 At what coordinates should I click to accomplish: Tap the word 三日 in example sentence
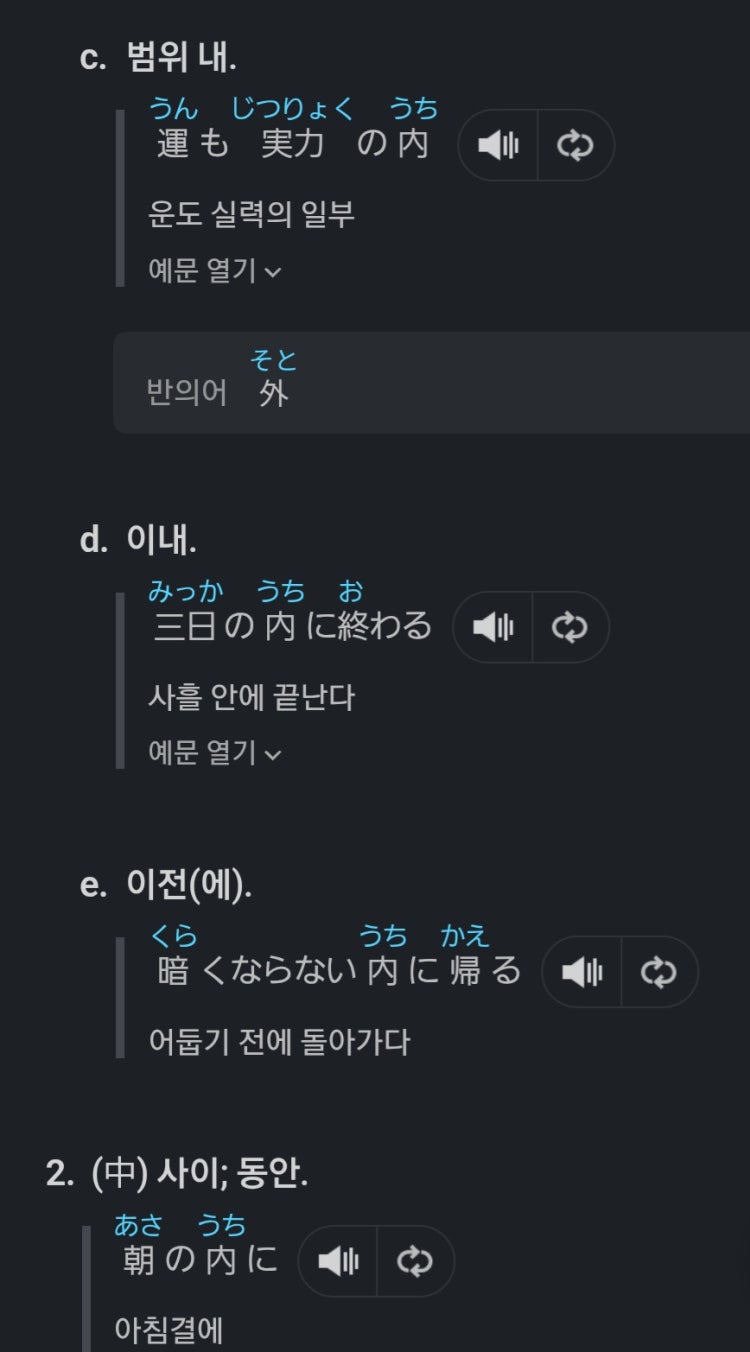(x=186, y=626)
